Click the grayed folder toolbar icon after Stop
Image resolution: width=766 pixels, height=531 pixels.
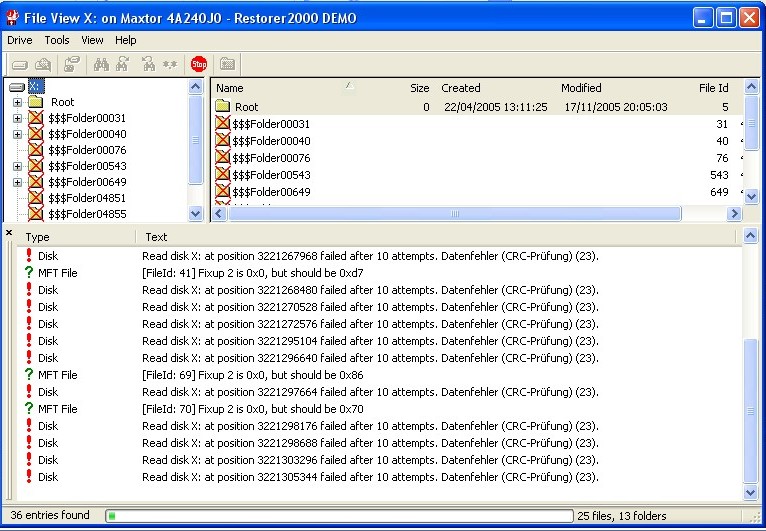(227, 64)
